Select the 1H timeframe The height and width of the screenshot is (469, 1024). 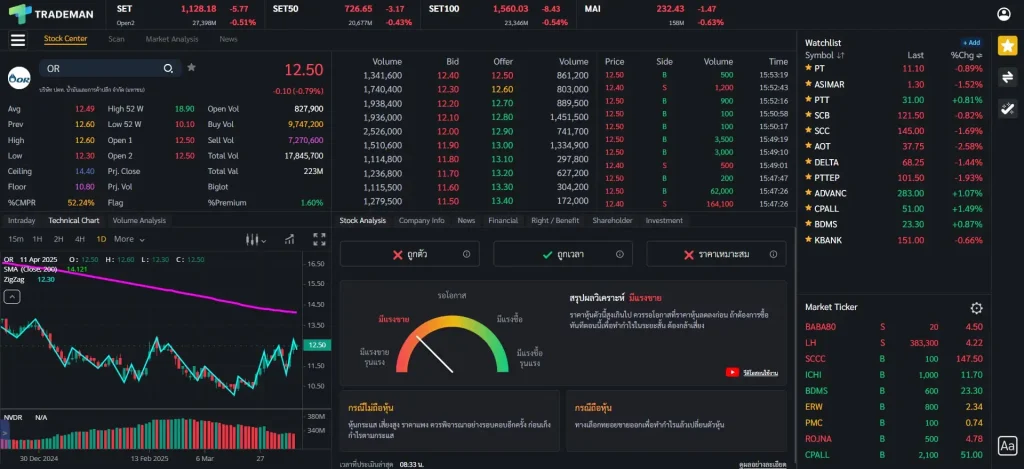point(37,239)
